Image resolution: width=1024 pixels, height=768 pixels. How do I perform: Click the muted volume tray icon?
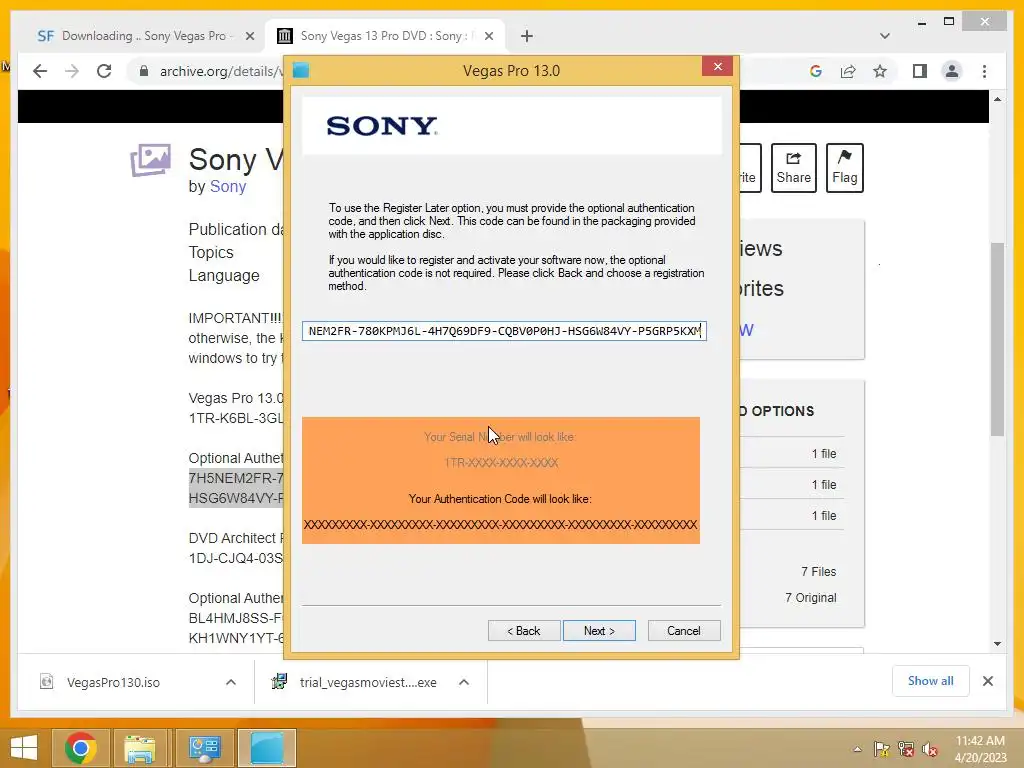pyautogui.click(x=930, y=749)
